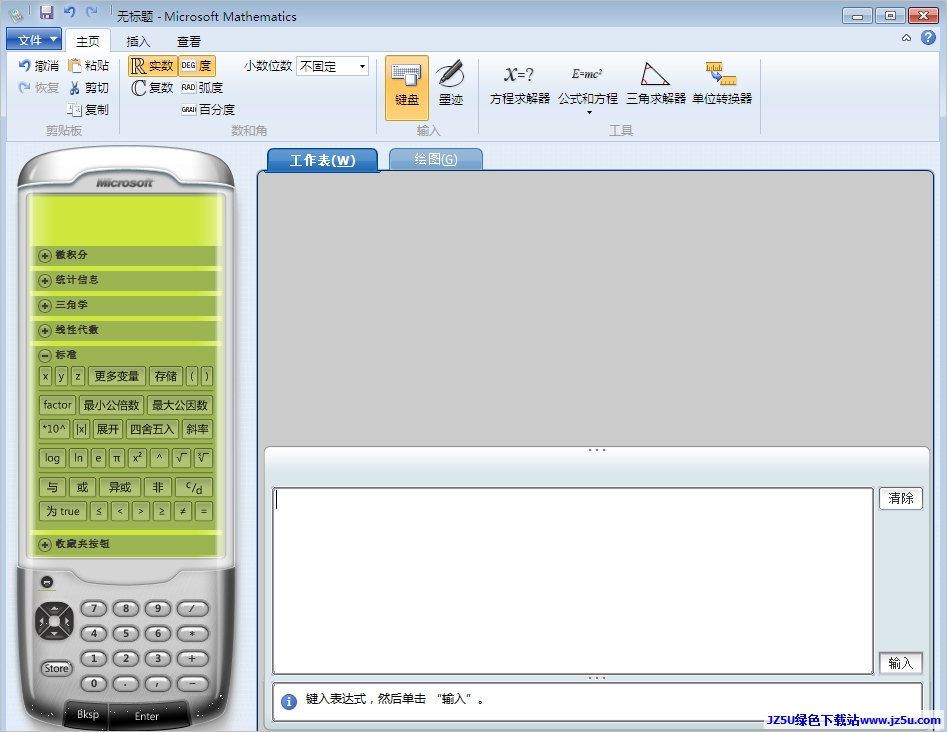The height and width of the screenshot is (732, 947).
Task: Click Undo (撤消) in clipboard group
Action: click(39, 66)
